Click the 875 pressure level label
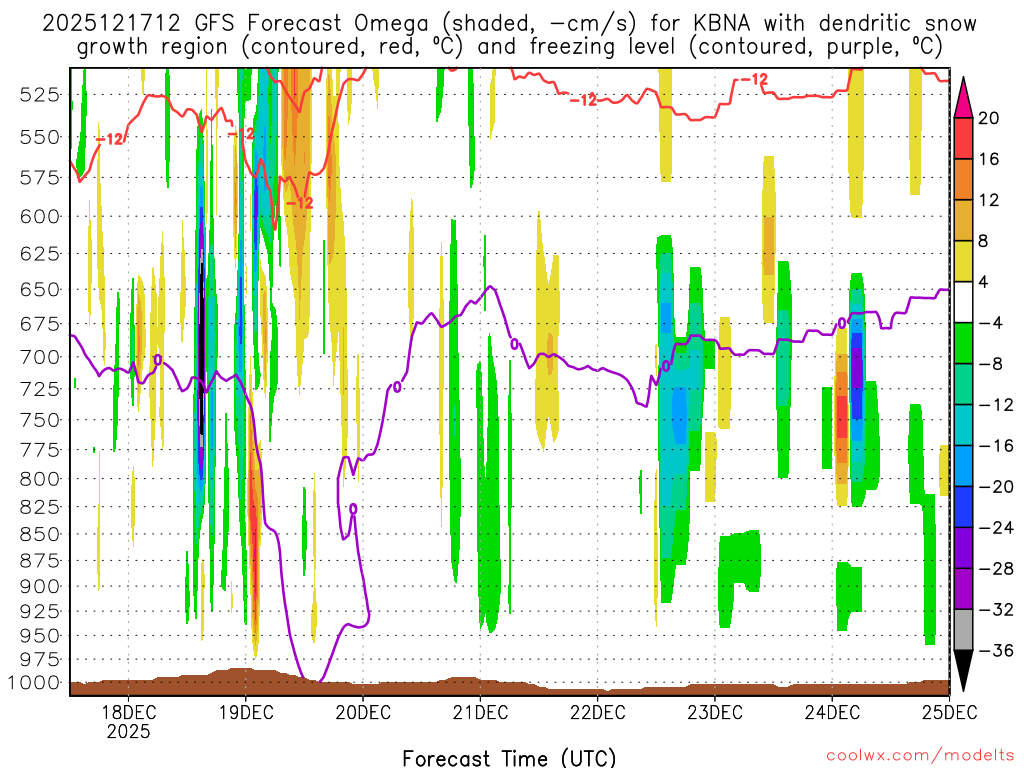 click(x=39, y=561)
